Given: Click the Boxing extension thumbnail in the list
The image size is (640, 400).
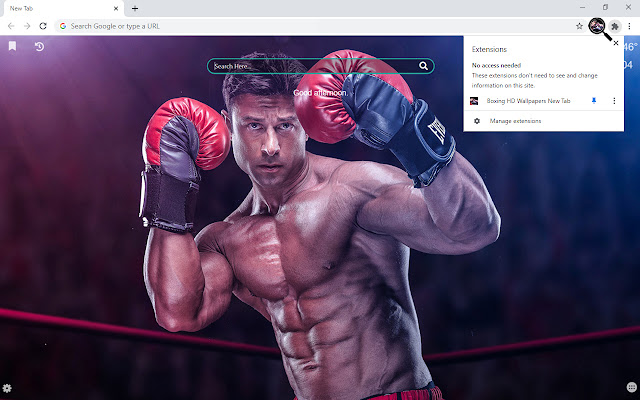Looking at the screenshot, I should coord(474,101).
